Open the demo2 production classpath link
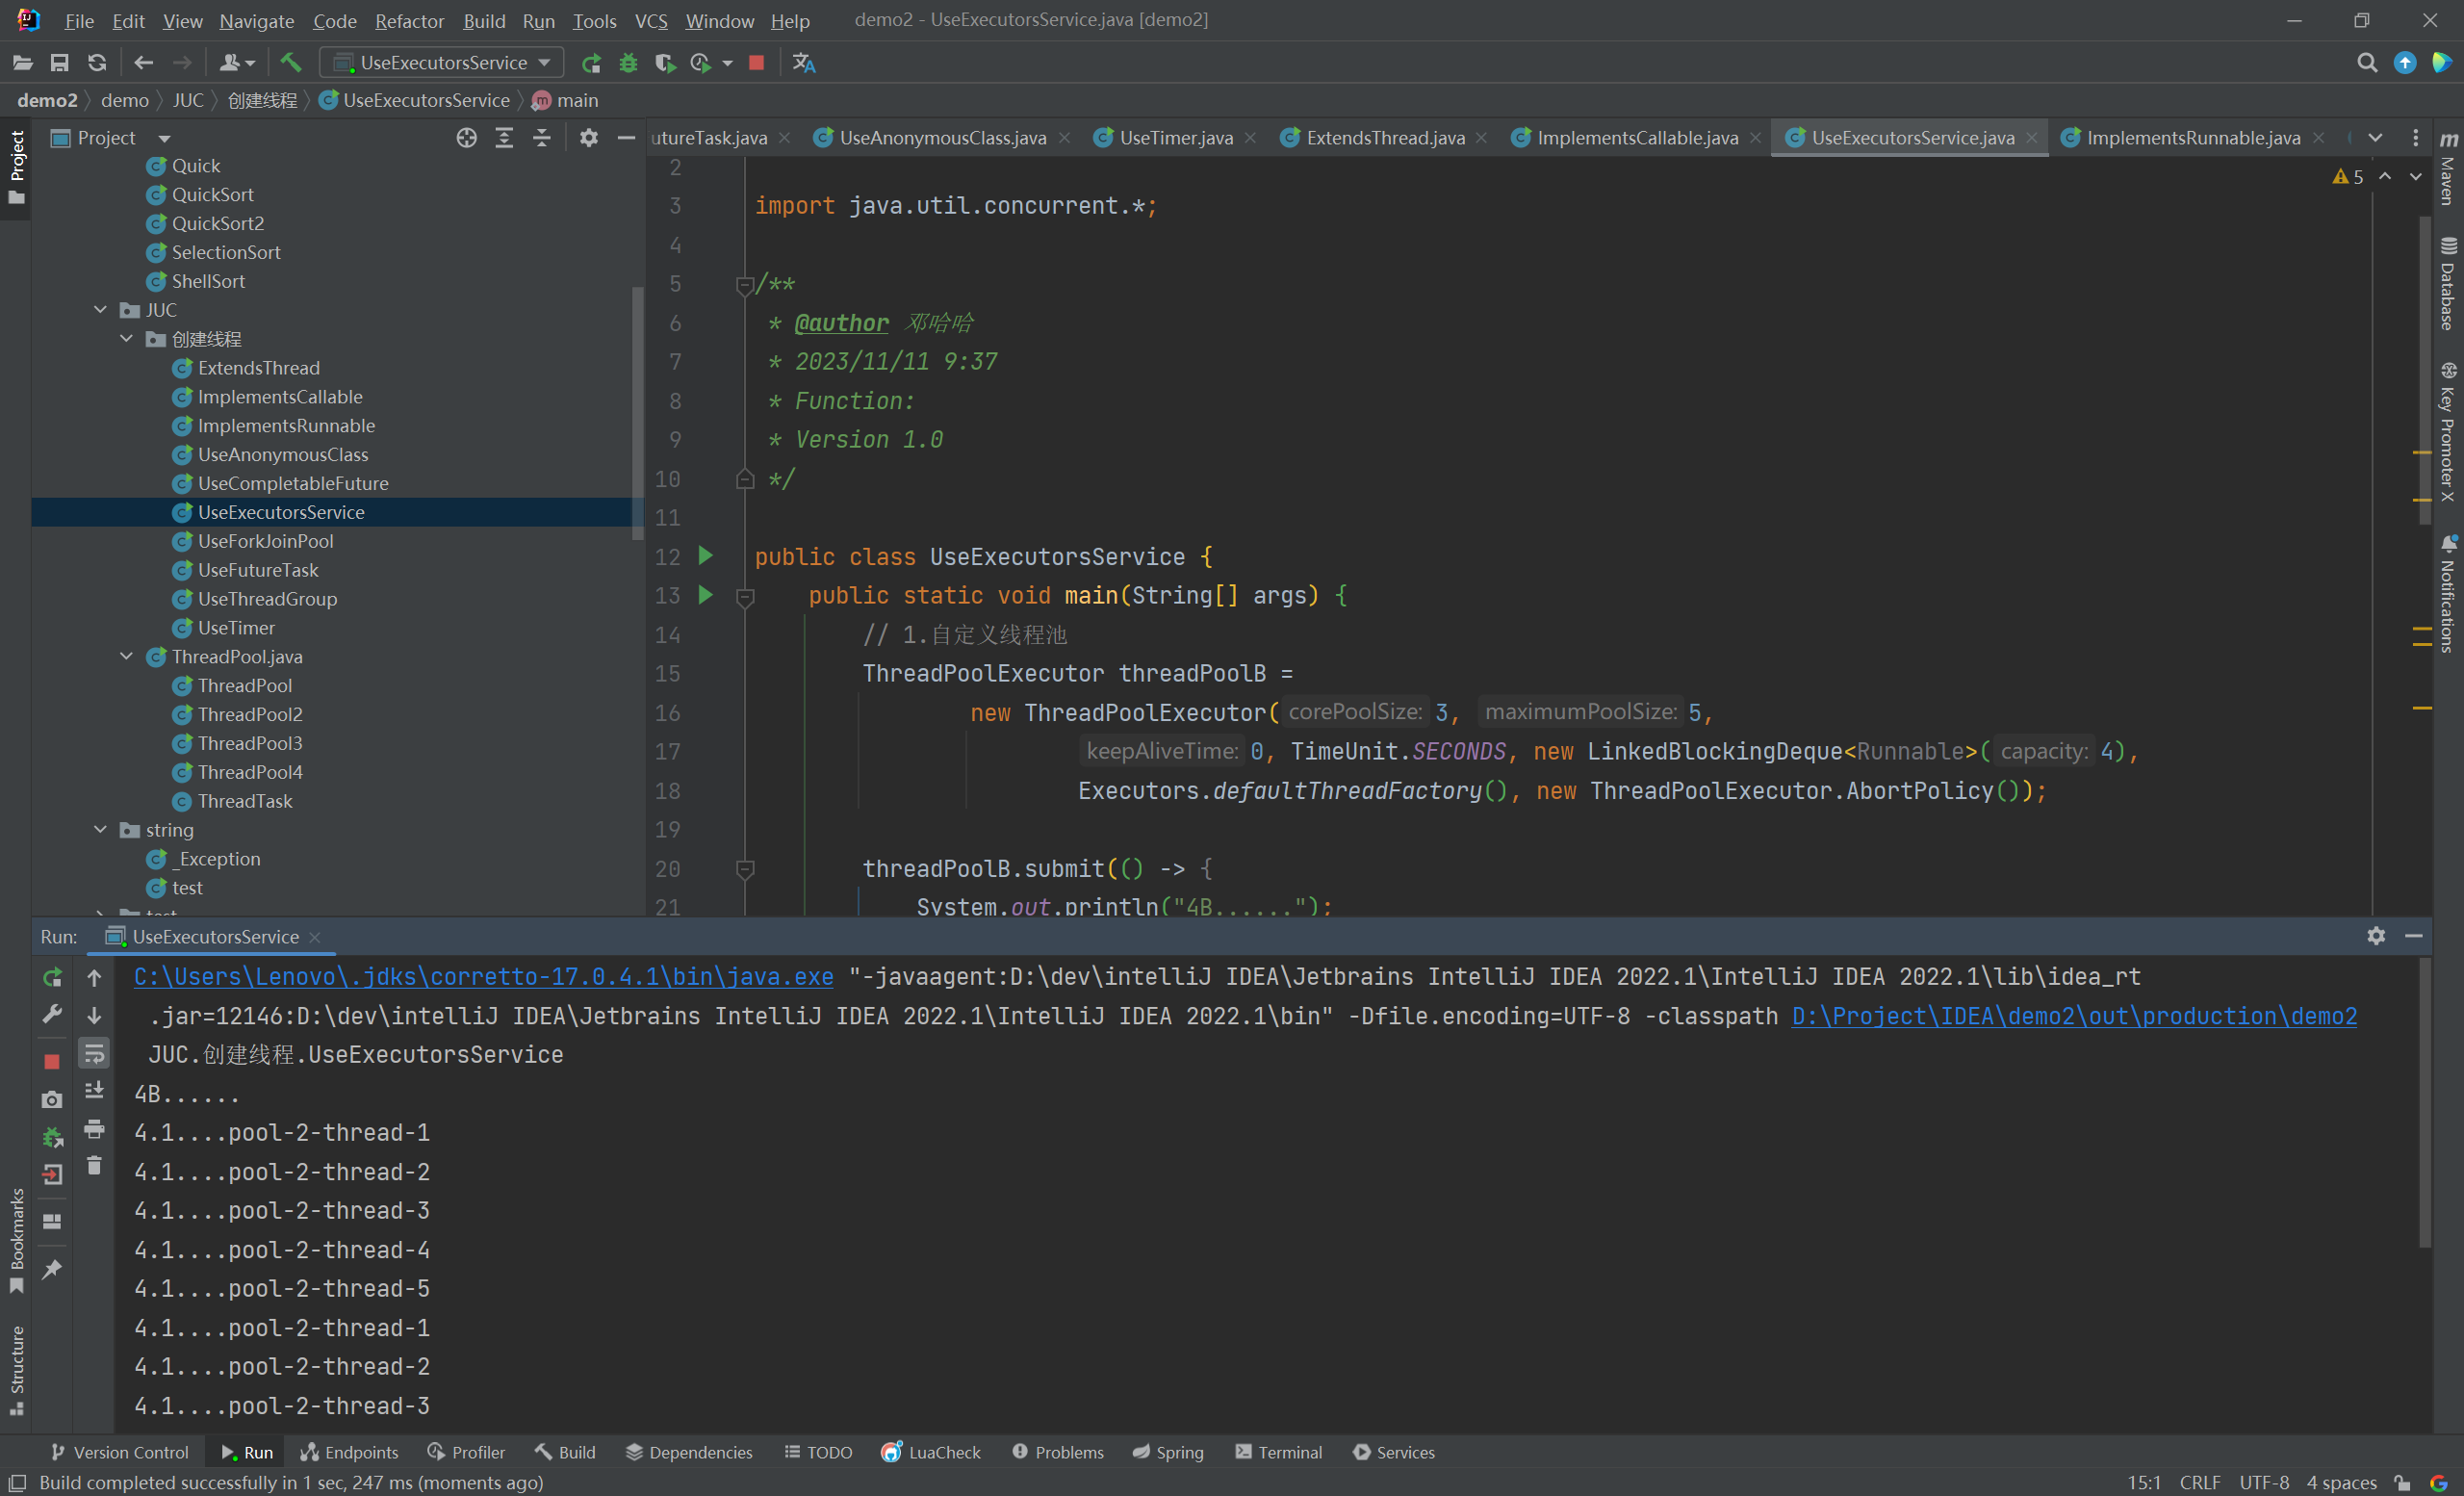 (x=2074, y=1016)
